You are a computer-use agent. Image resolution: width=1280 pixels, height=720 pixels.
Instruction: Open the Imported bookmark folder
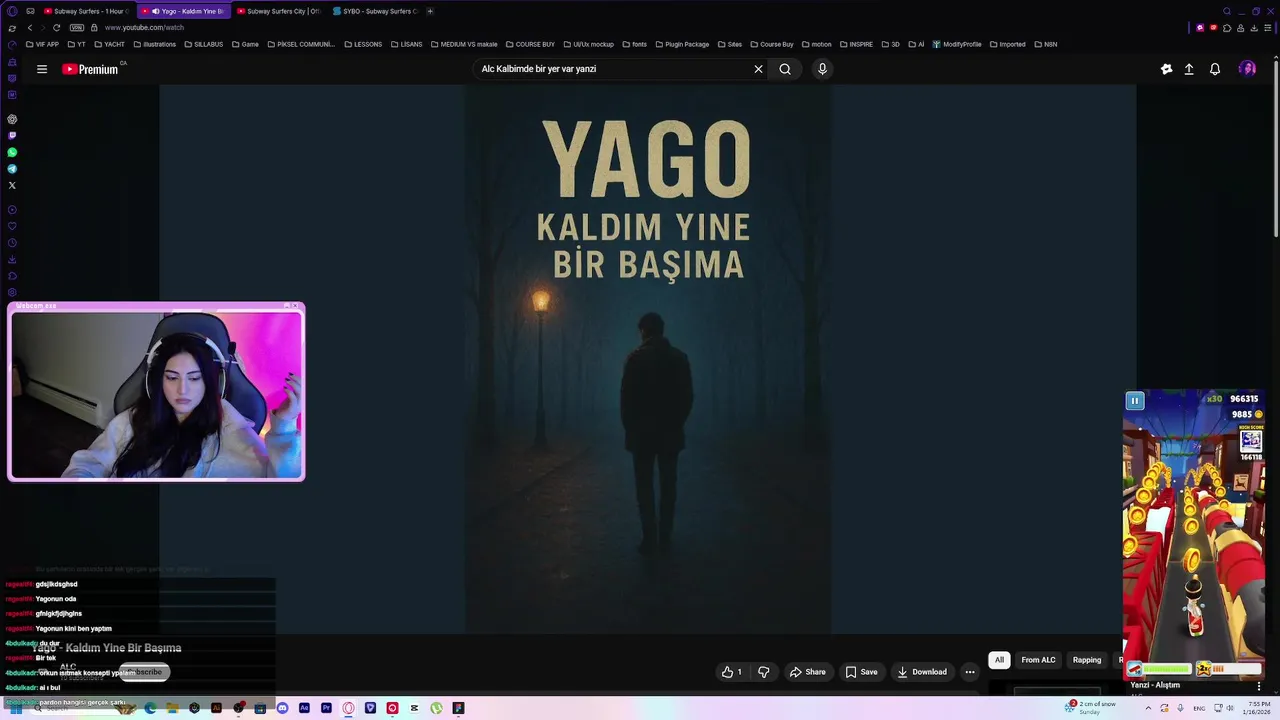pyautogui.click(x=1008, y=44)
